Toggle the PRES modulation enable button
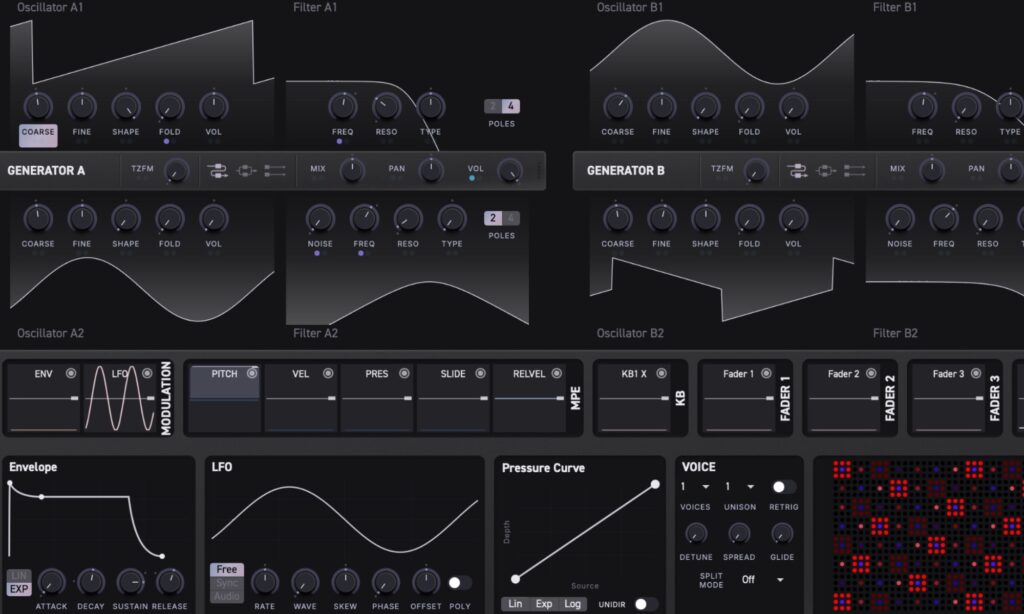The image size is (1024, 614). [x=404, y=374]
